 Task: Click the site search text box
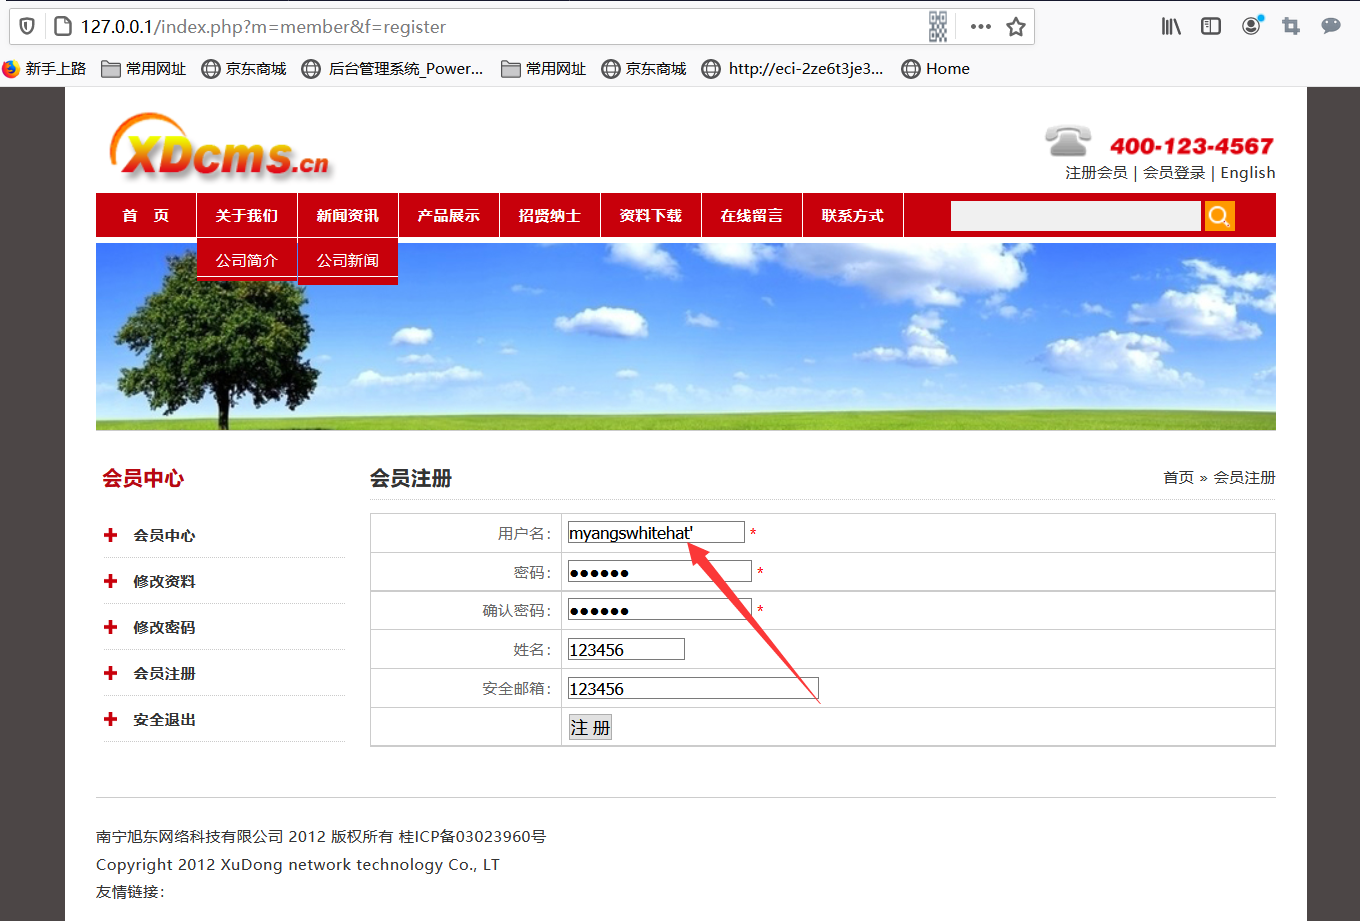click(1076, 216)
